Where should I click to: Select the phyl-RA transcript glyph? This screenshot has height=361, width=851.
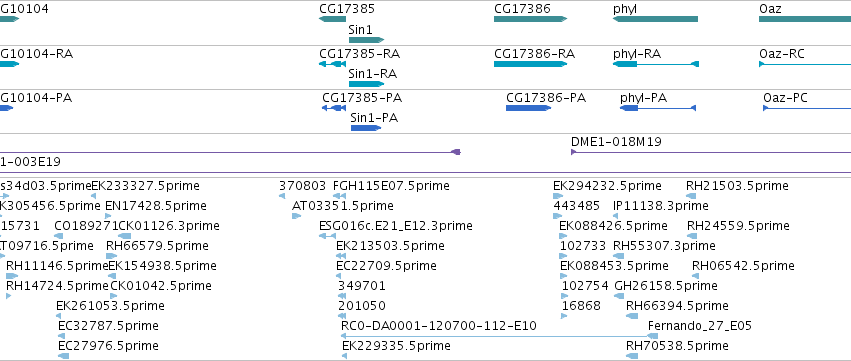tap(656, 64)
